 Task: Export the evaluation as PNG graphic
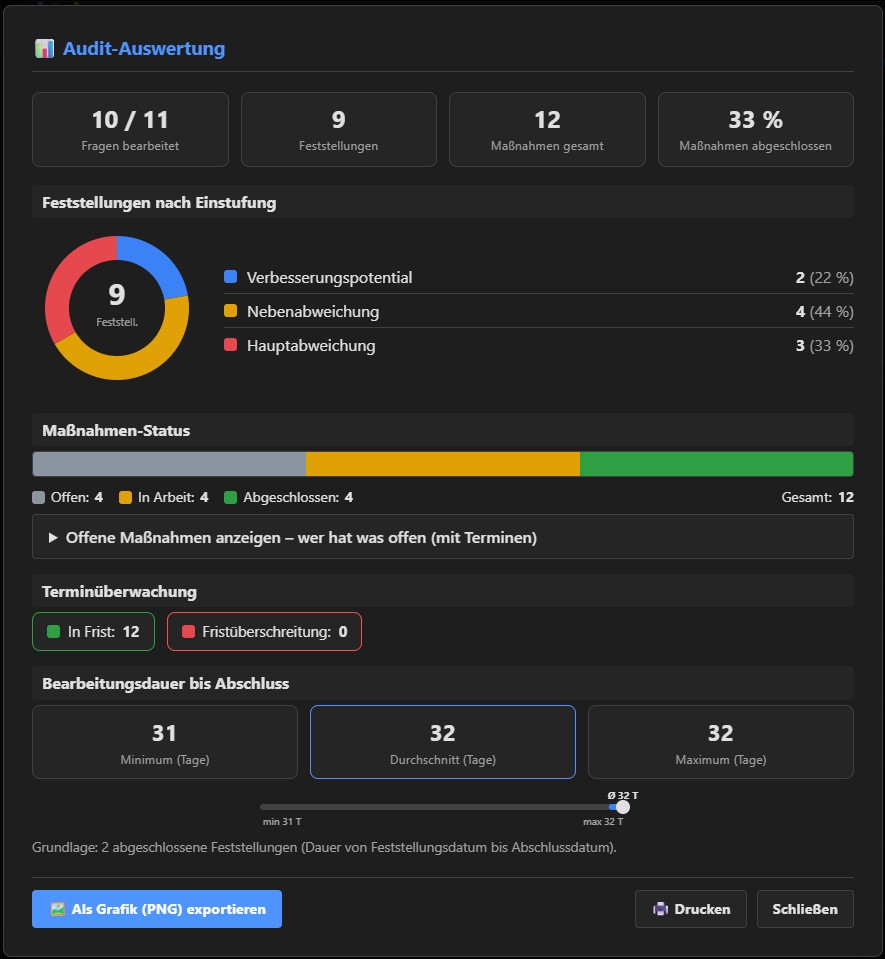point(157,909)
